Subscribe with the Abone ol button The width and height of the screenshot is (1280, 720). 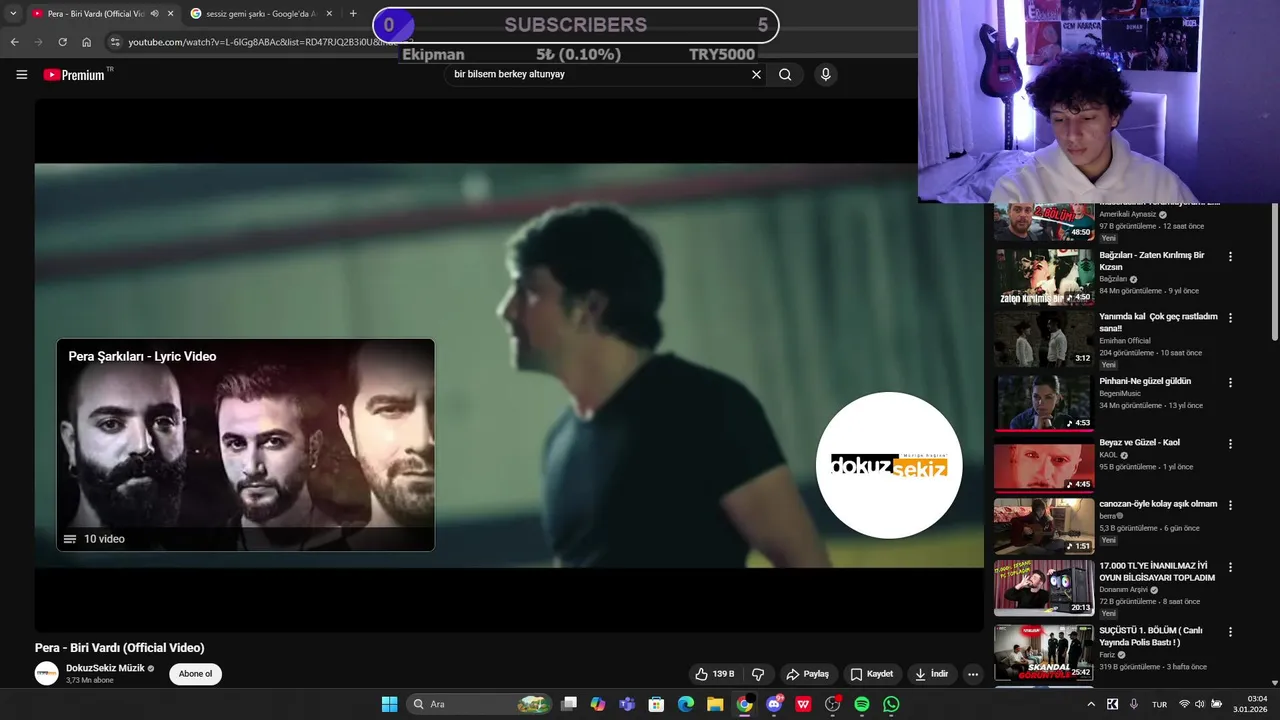[195, 674]
